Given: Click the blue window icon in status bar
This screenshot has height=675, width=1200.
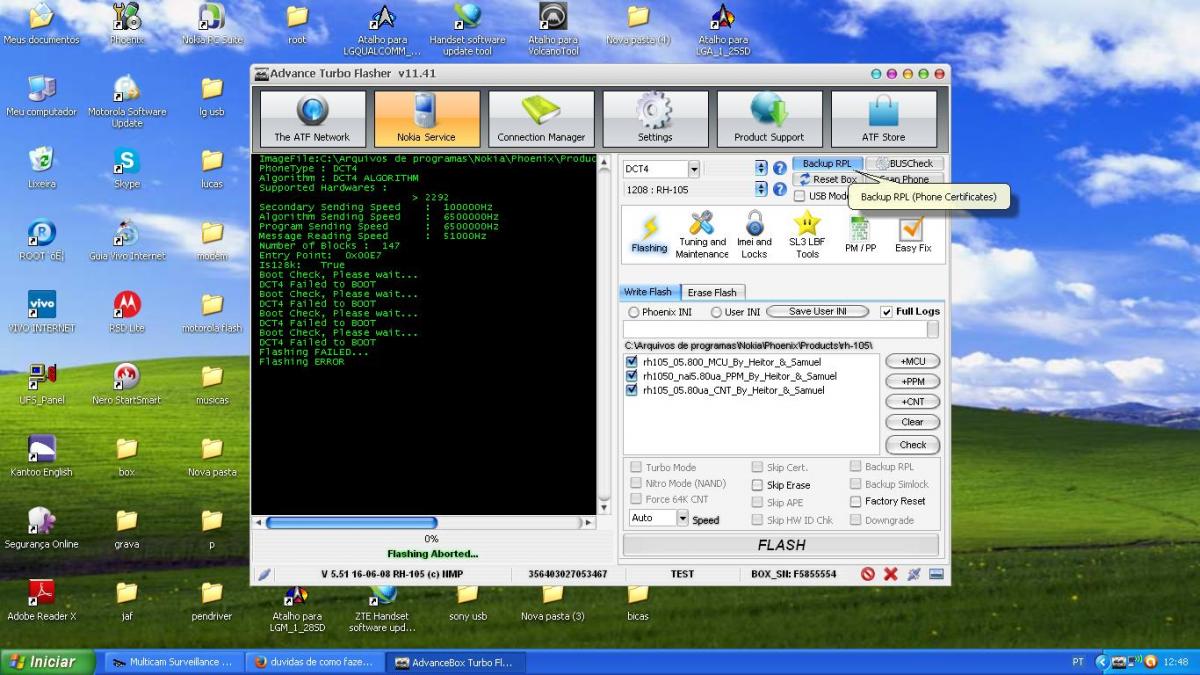Looking at the screenshot, I should tap(936, 574).
